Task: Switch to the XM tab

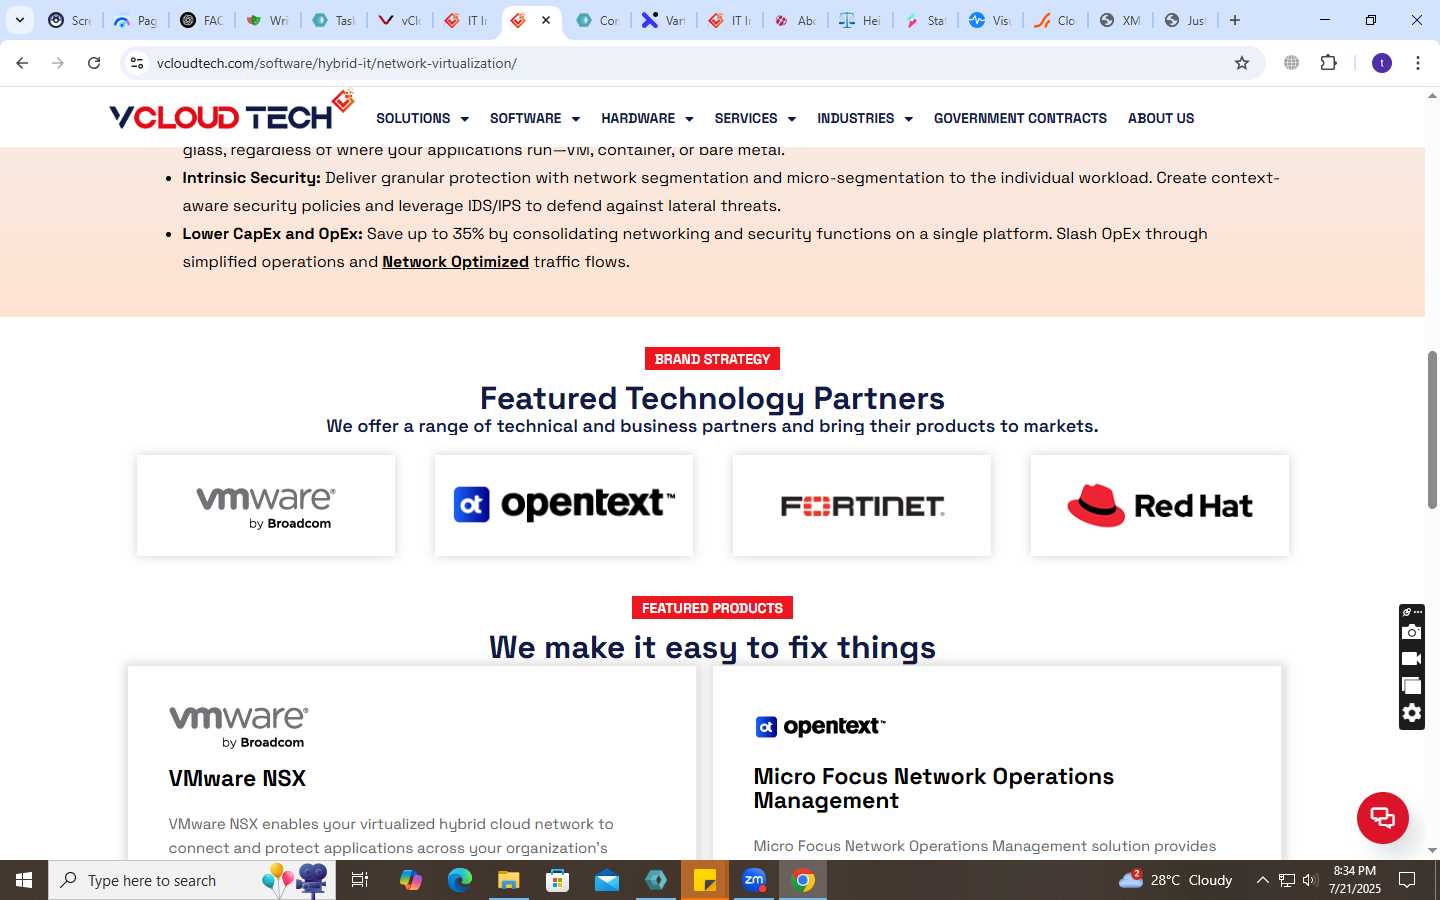Action: (x=1120, y=20)
